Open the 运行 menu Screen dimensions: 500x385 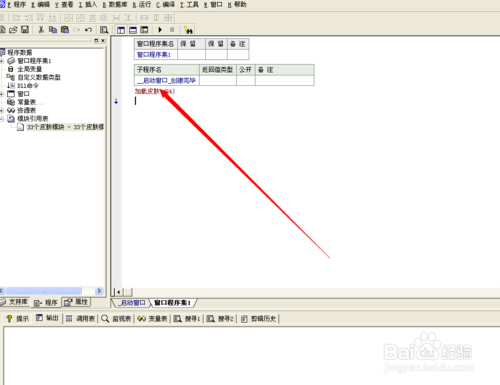(142, 5)
